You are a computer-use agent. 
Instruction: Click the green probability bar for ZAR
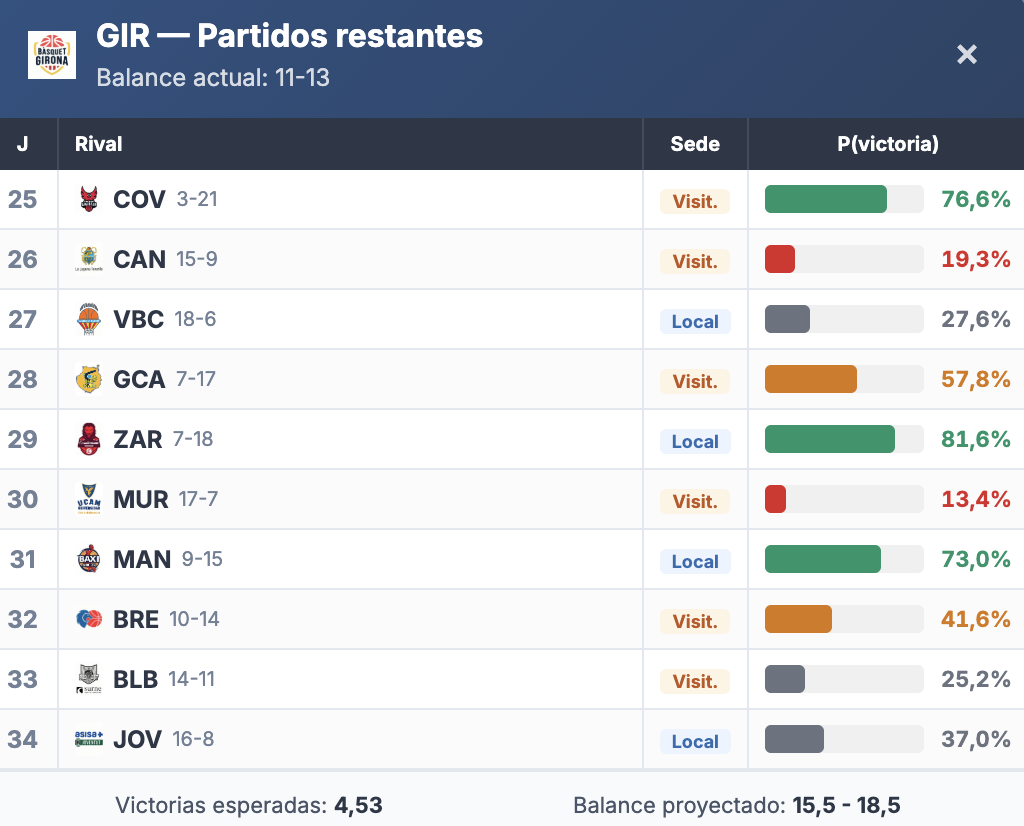click(x=829, y=439)
